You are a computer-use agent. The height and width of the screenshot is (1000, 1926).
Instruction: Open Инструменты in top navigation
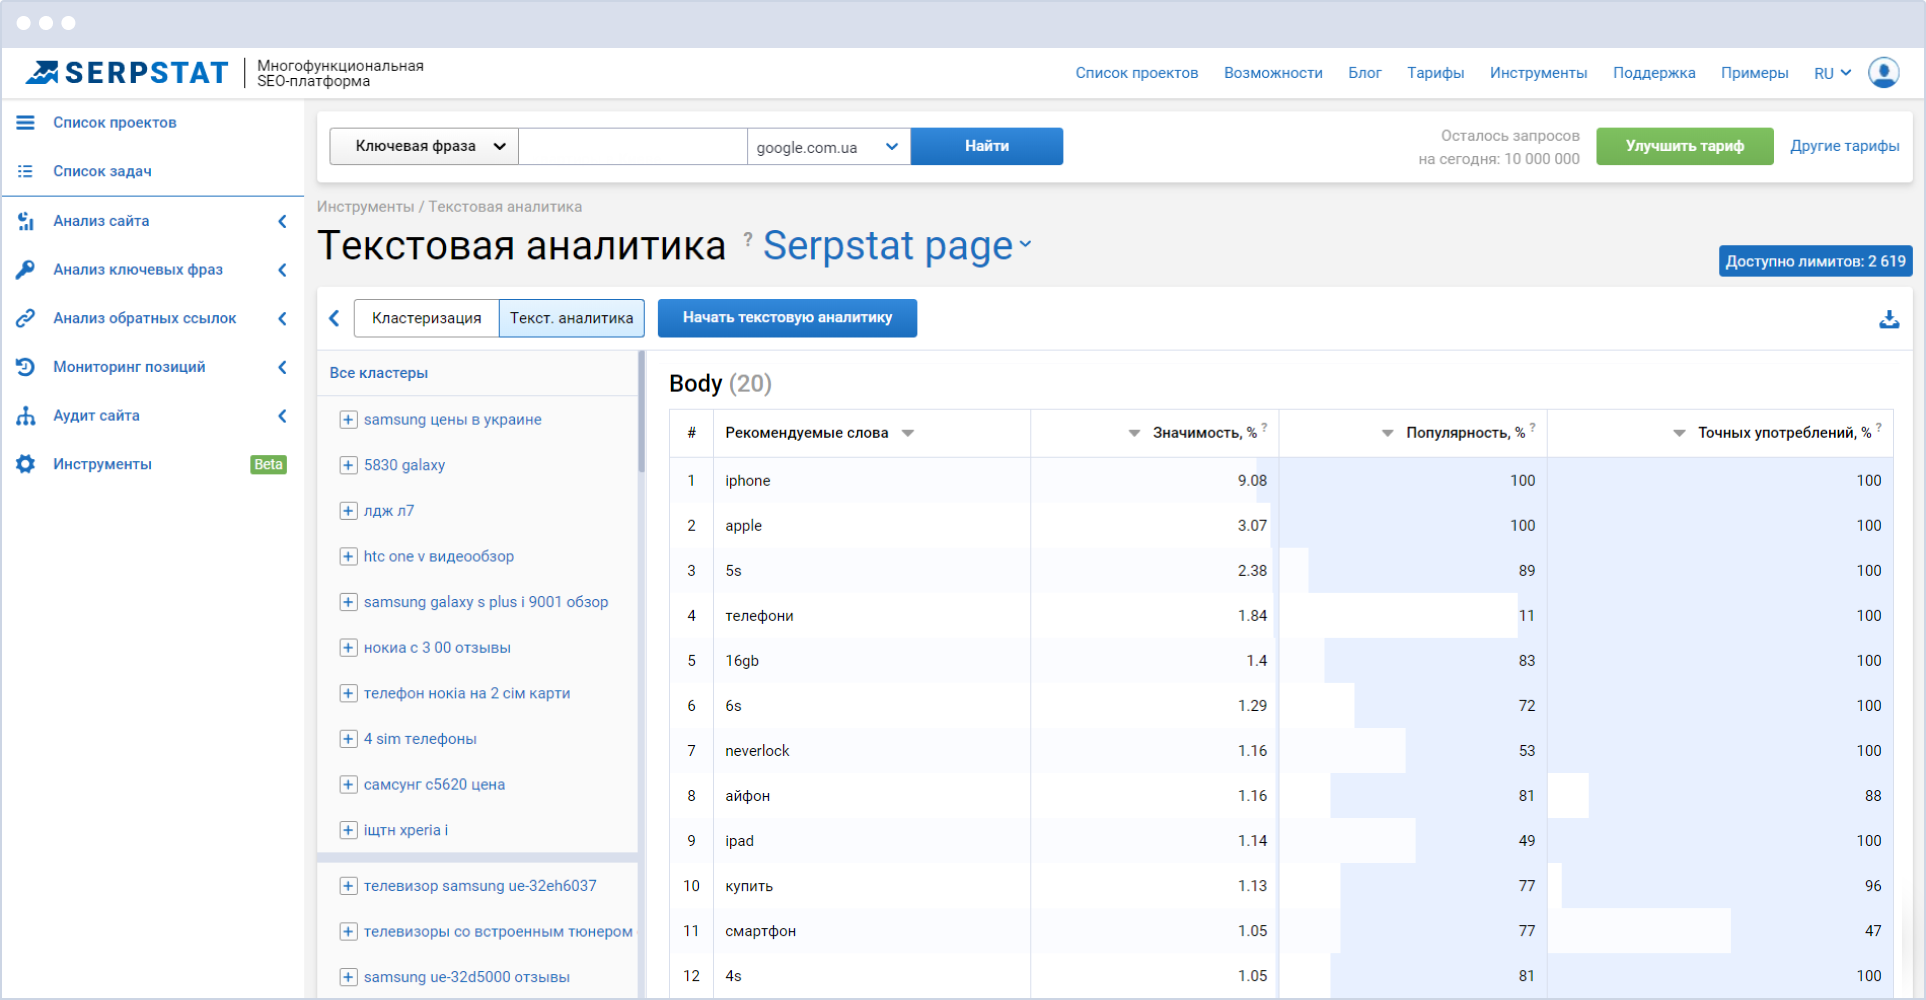tap(1538, 73)
